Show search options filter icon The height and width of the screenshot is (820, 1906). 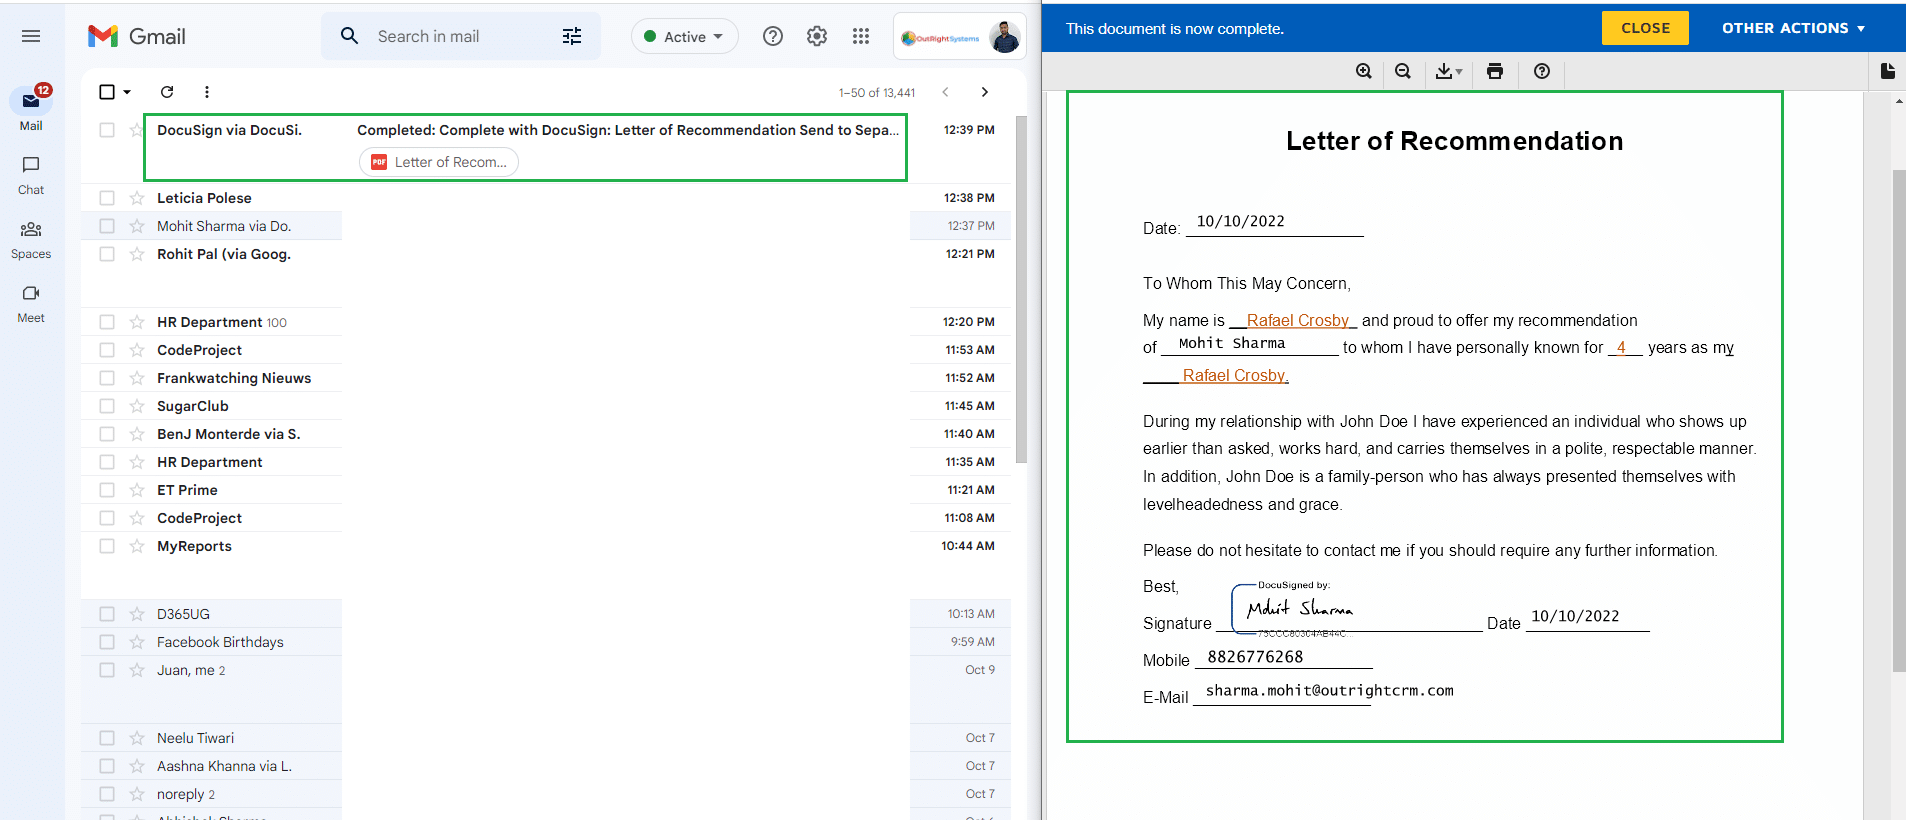tap(572, 36)
